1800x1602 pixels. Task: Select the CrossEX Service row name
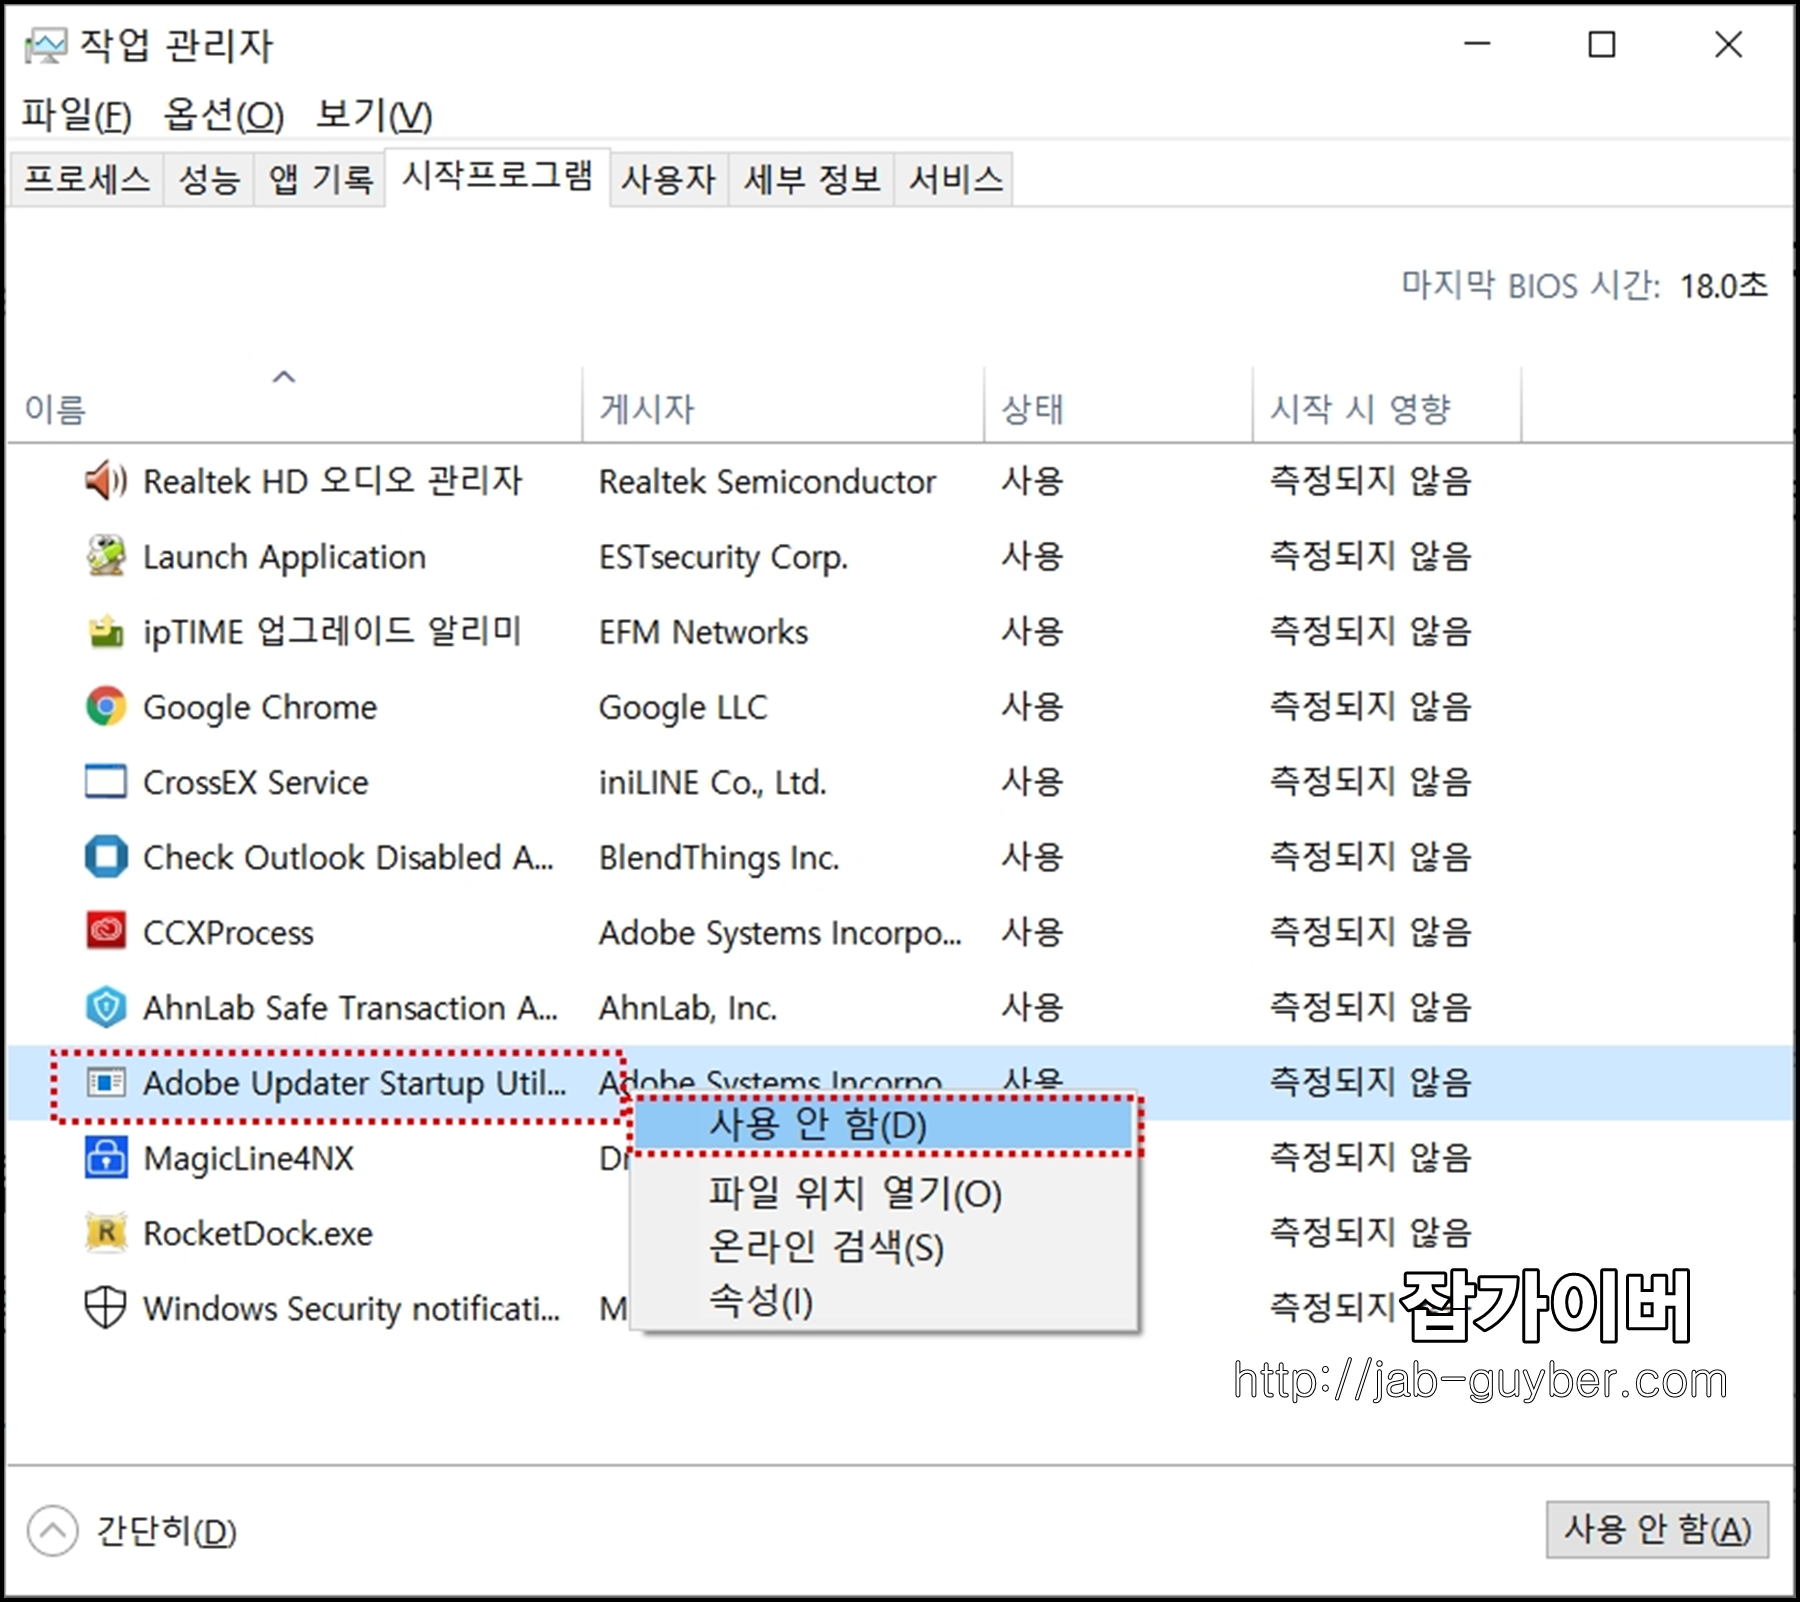(x=255, y=782)
